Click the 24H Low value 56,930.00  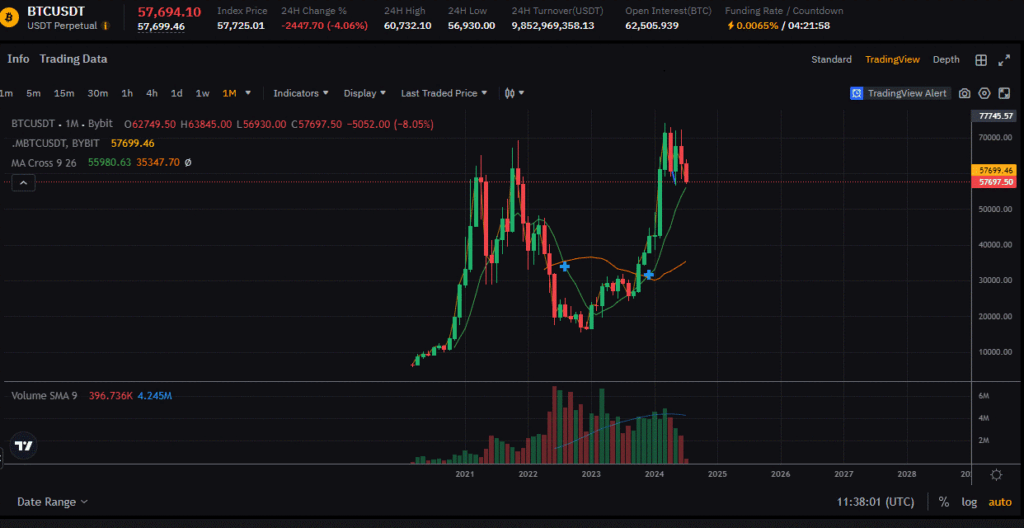coord(472,25)
